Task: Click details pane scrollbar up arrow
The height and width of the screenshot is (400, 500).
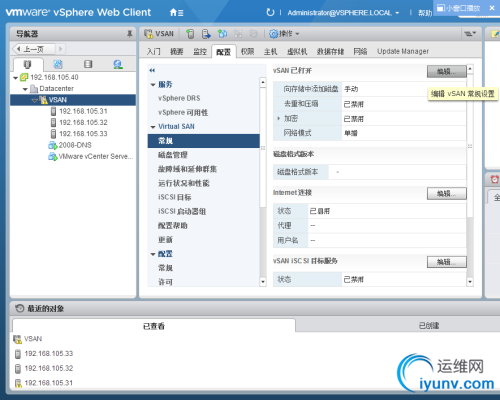Action: pos(470,69)
